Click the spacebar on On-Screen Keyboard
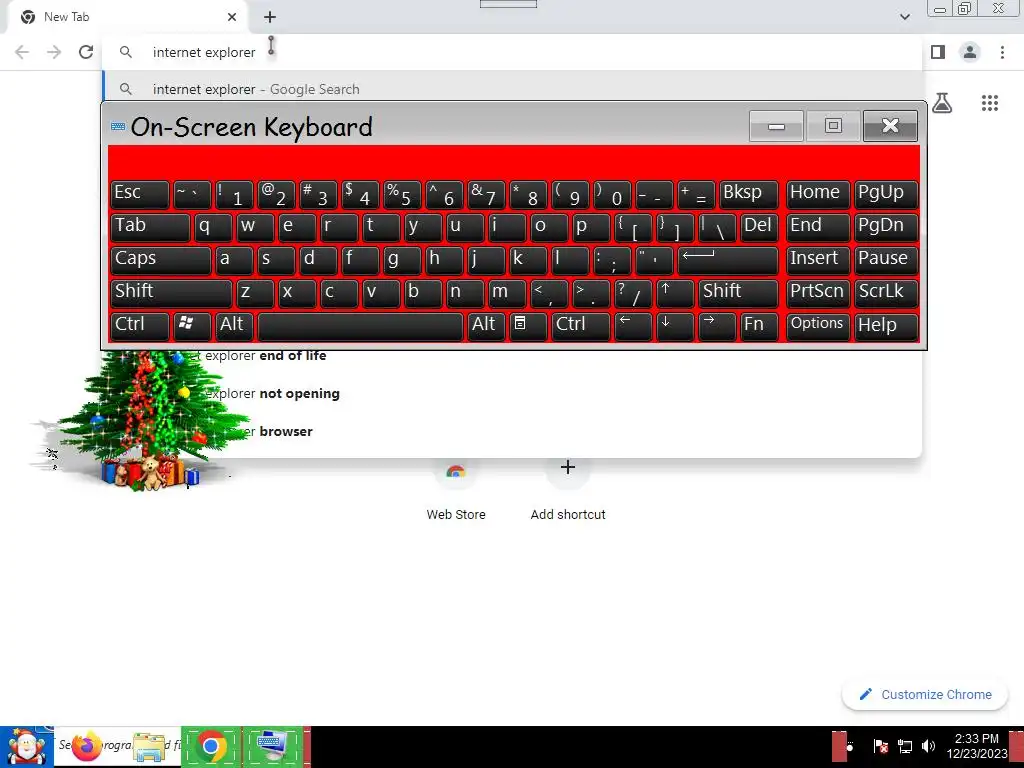The image size is (1024, 768). tap(360, 326)
